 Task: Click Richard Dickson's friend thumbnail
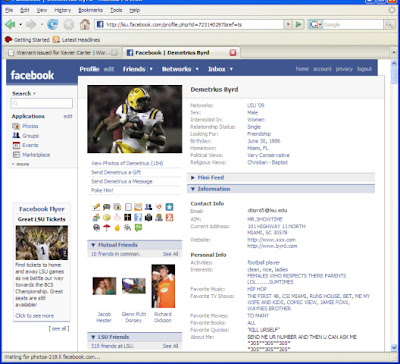[x=163, y=286]
